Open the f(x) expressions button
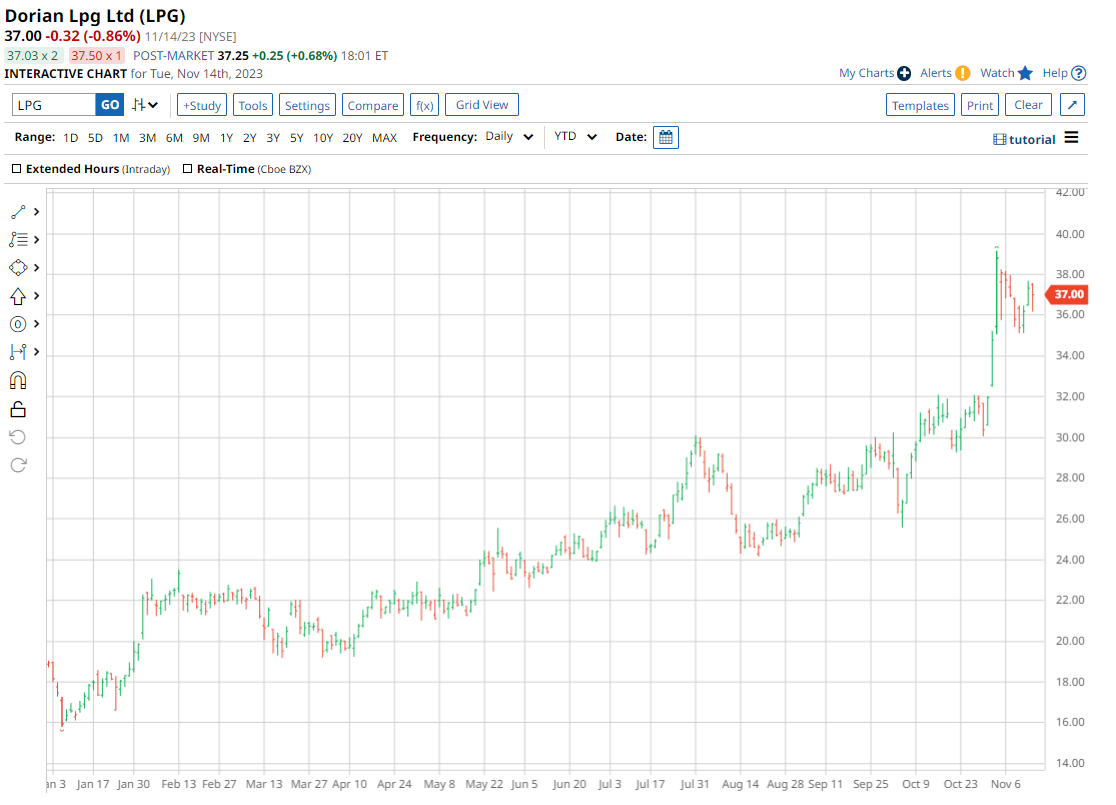The width and height of the screenshot is (1116, 805). (424, 105)
